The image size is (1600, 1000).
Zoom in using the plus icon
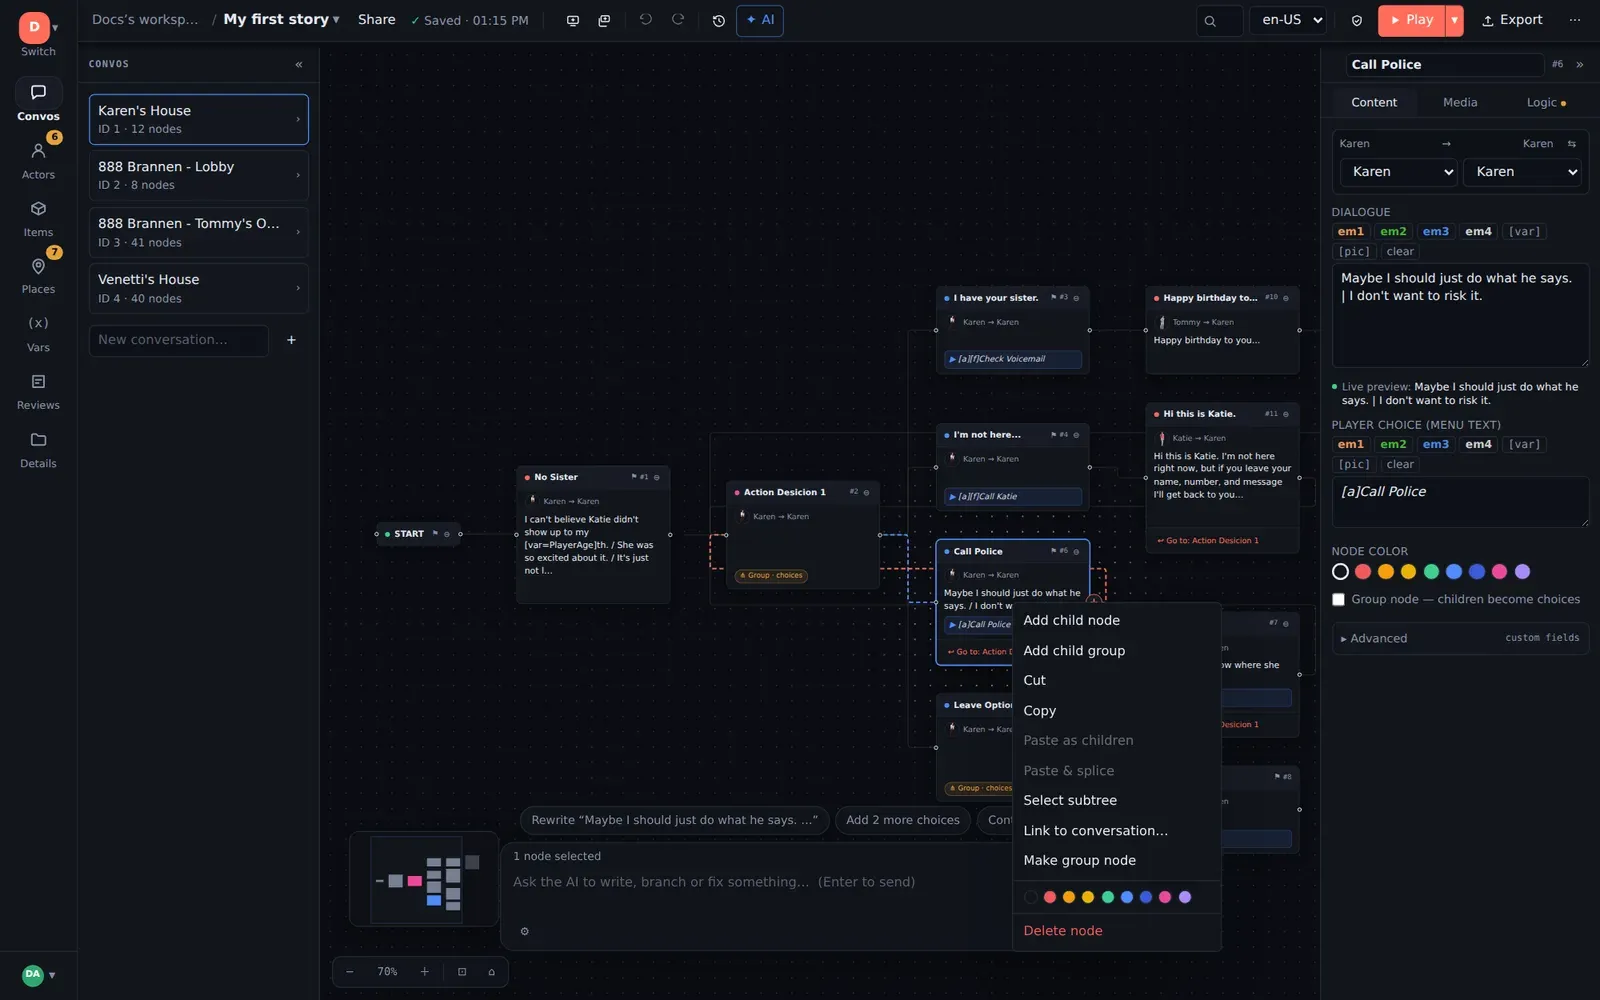(424, 972)
